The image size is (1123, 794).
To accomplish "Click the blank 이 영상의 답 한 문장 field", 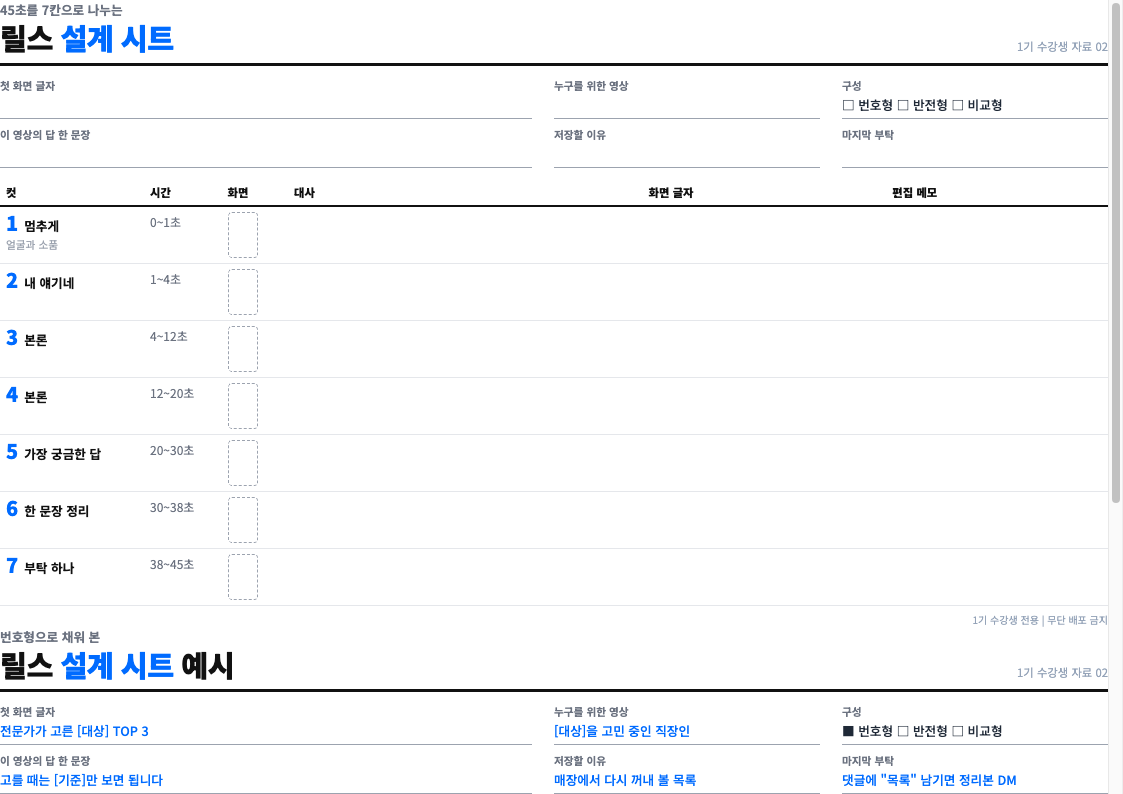I will coord(266,155).
